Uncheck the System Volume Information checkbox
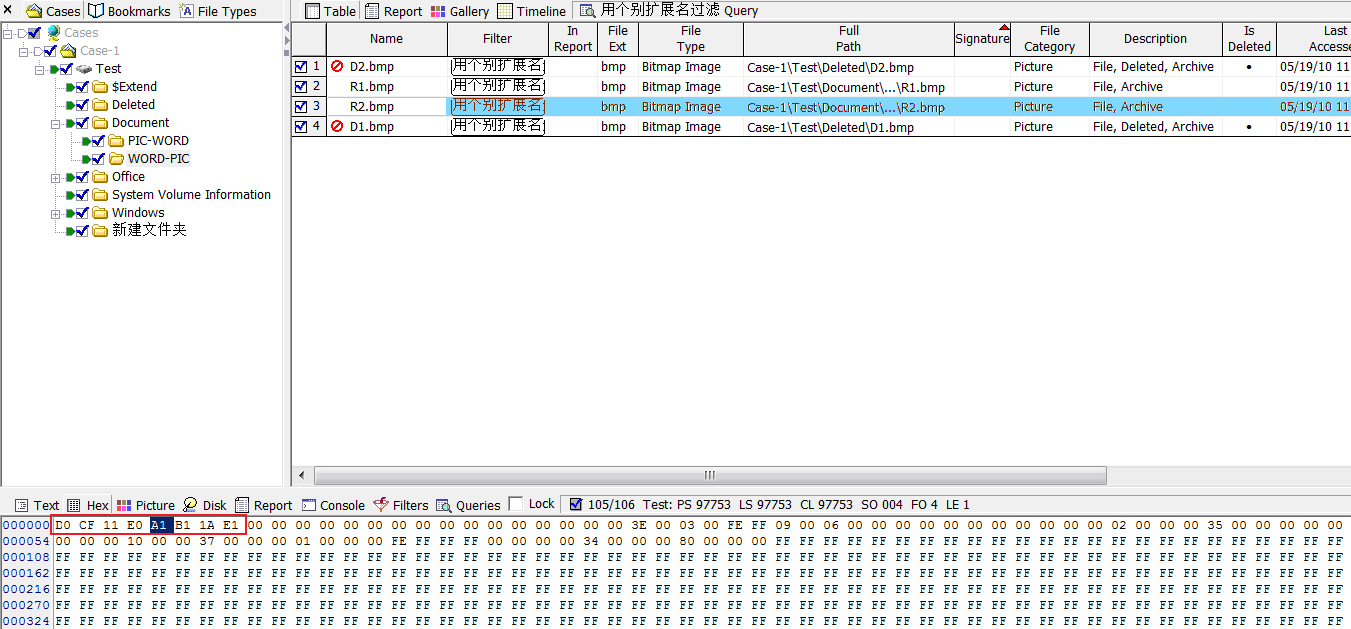 click(x=83, y=195)
